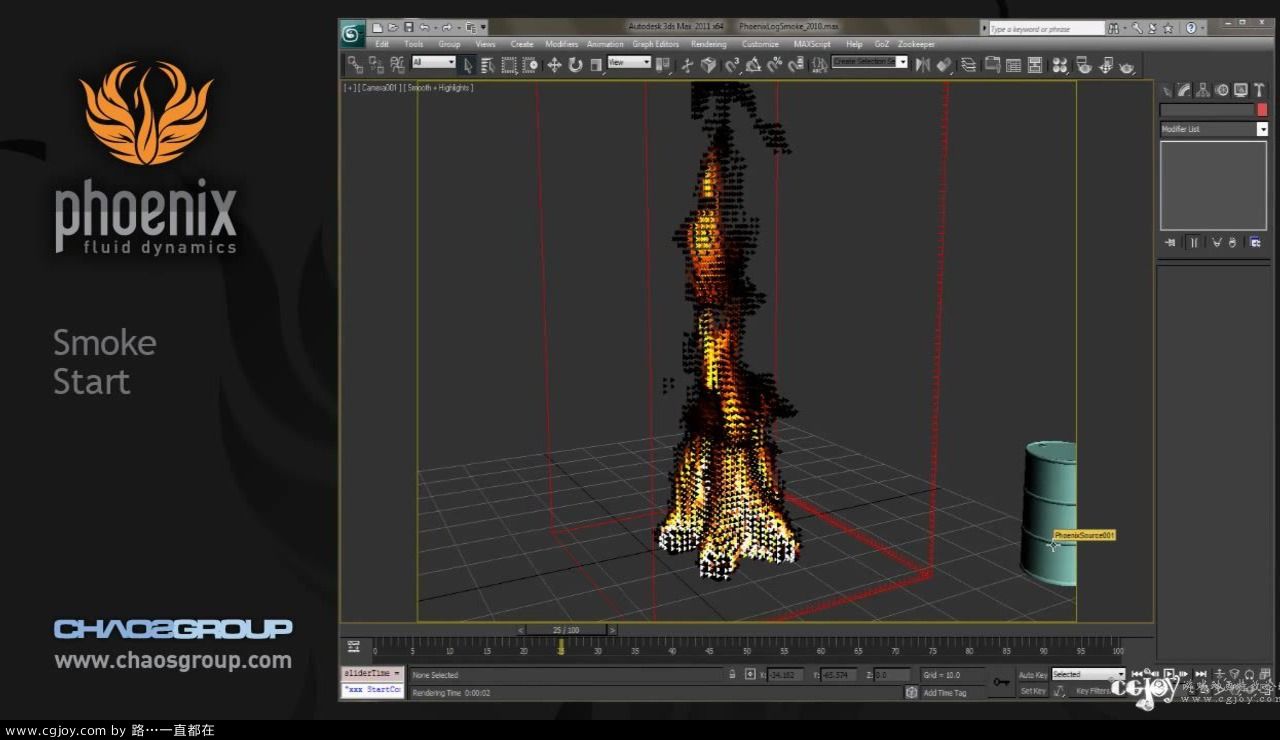Open the Selected key filter dropdown

point(1088,674)
